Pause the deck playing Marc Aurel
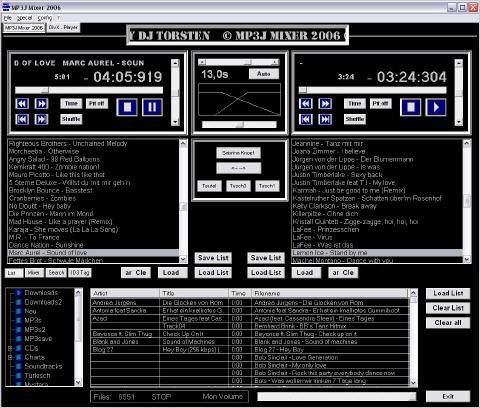Viewport: 480px width, 408px height. (x=152, y=107)
